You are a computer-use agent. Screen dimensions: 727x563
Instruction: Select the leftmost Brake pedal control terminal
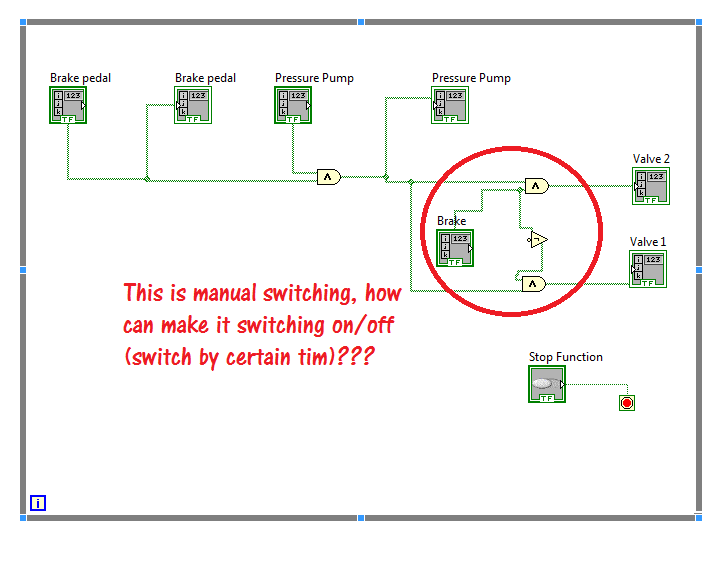[68, 105]
